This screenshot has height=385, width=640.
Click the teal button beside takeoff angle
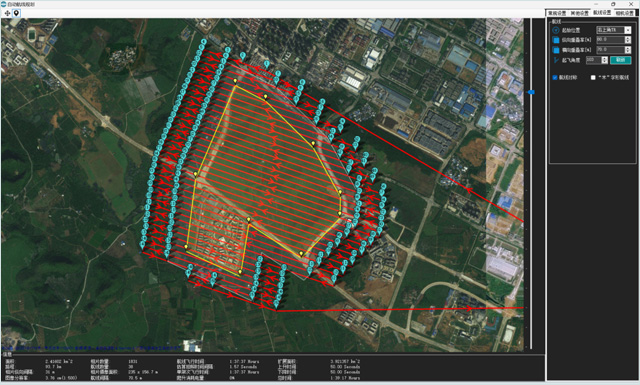pos(620,60)
